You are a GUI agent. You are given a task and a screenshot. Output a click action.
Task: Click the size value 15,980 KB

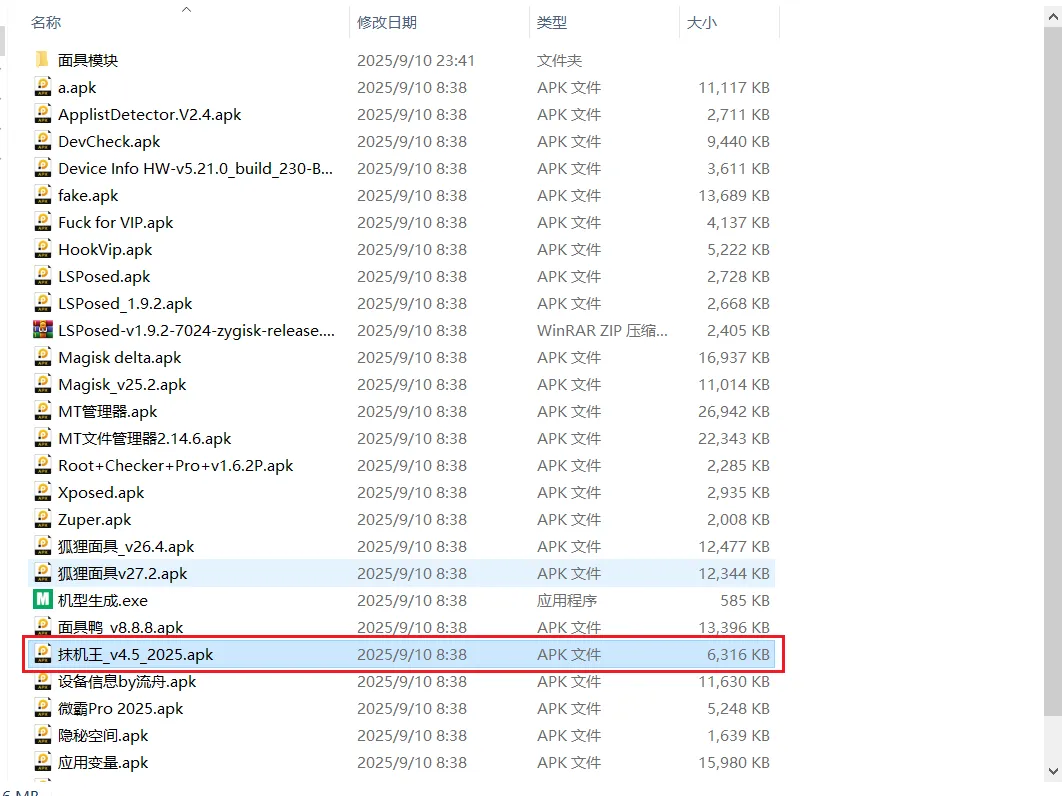734,762
